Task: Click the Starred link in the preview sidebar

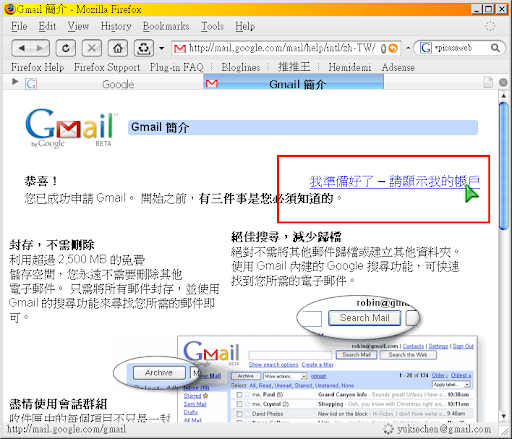Action: (192, 396)
